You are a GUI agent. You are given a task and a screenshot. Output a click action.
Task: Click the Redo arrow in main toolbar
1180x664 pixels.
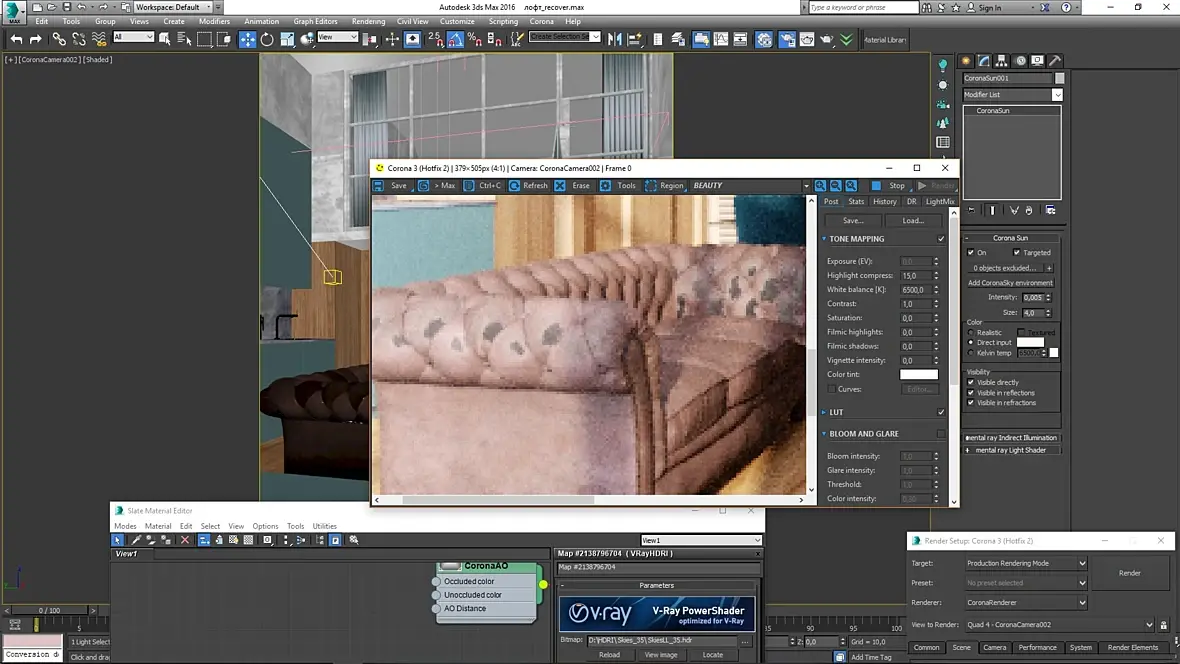(36, 39)
